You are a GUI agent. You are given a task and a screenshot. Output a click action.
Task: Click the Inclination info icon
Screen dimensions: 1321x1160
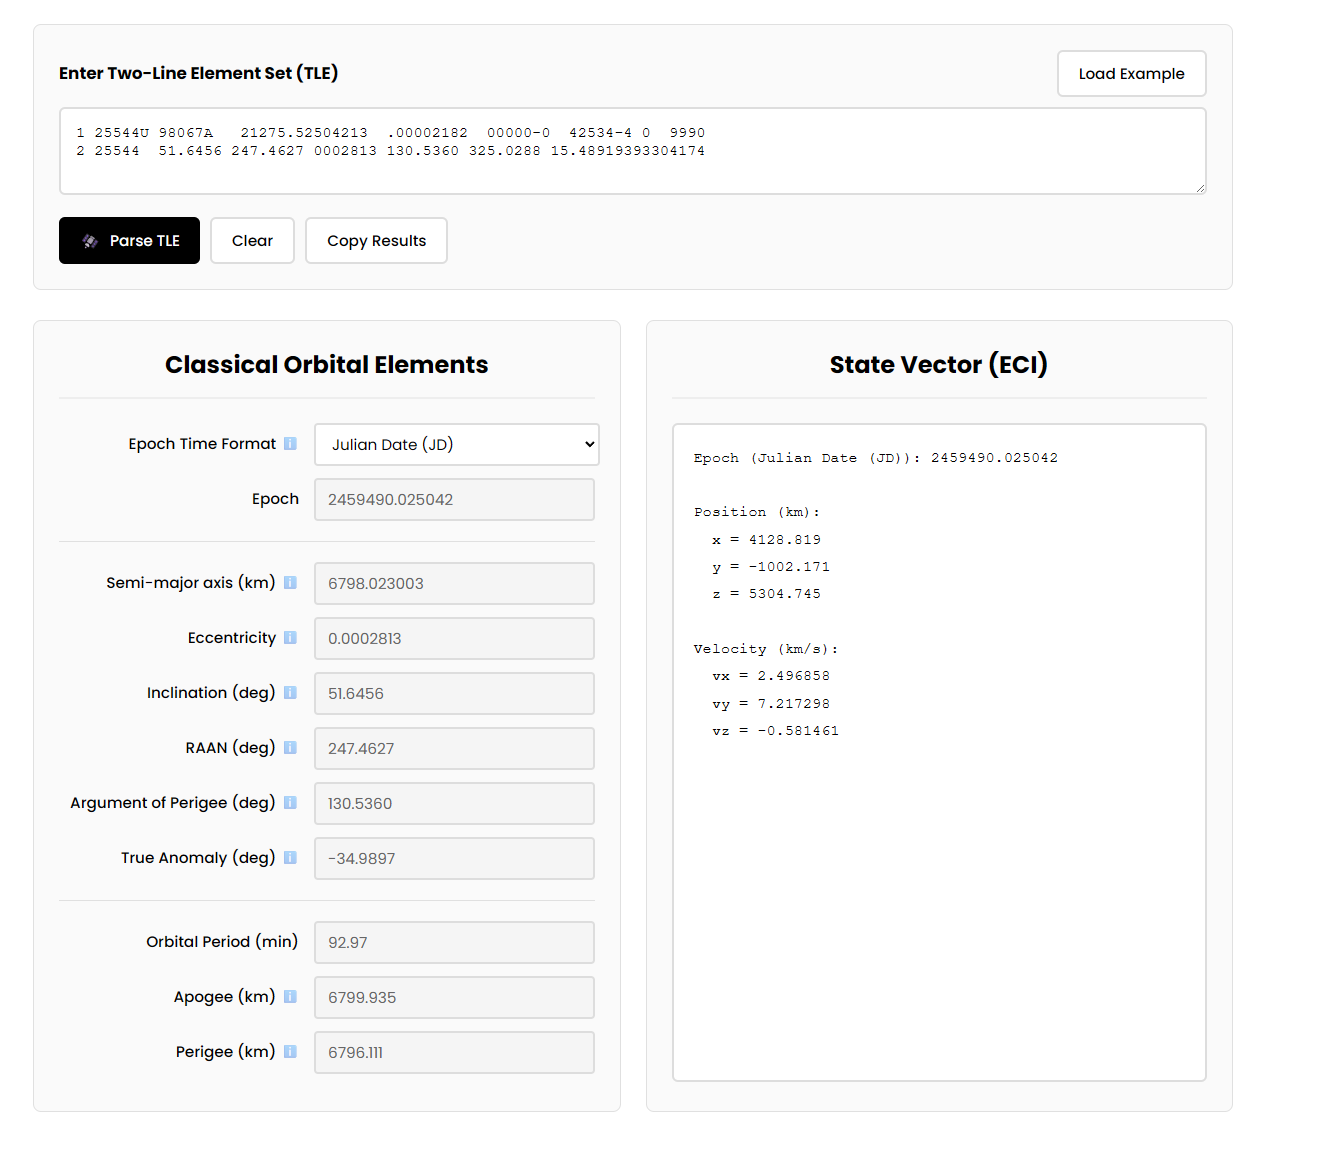pos(290,692)
